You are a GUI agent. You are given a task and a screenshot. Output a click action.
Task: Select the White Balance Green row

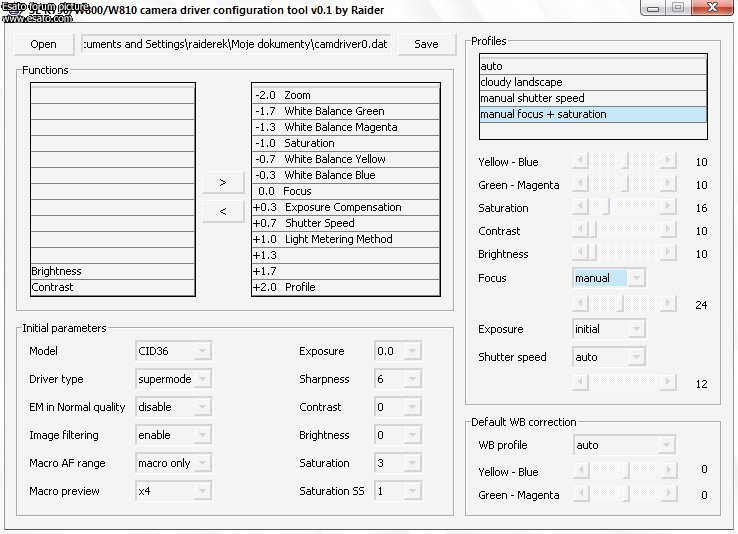click(346, 111)
